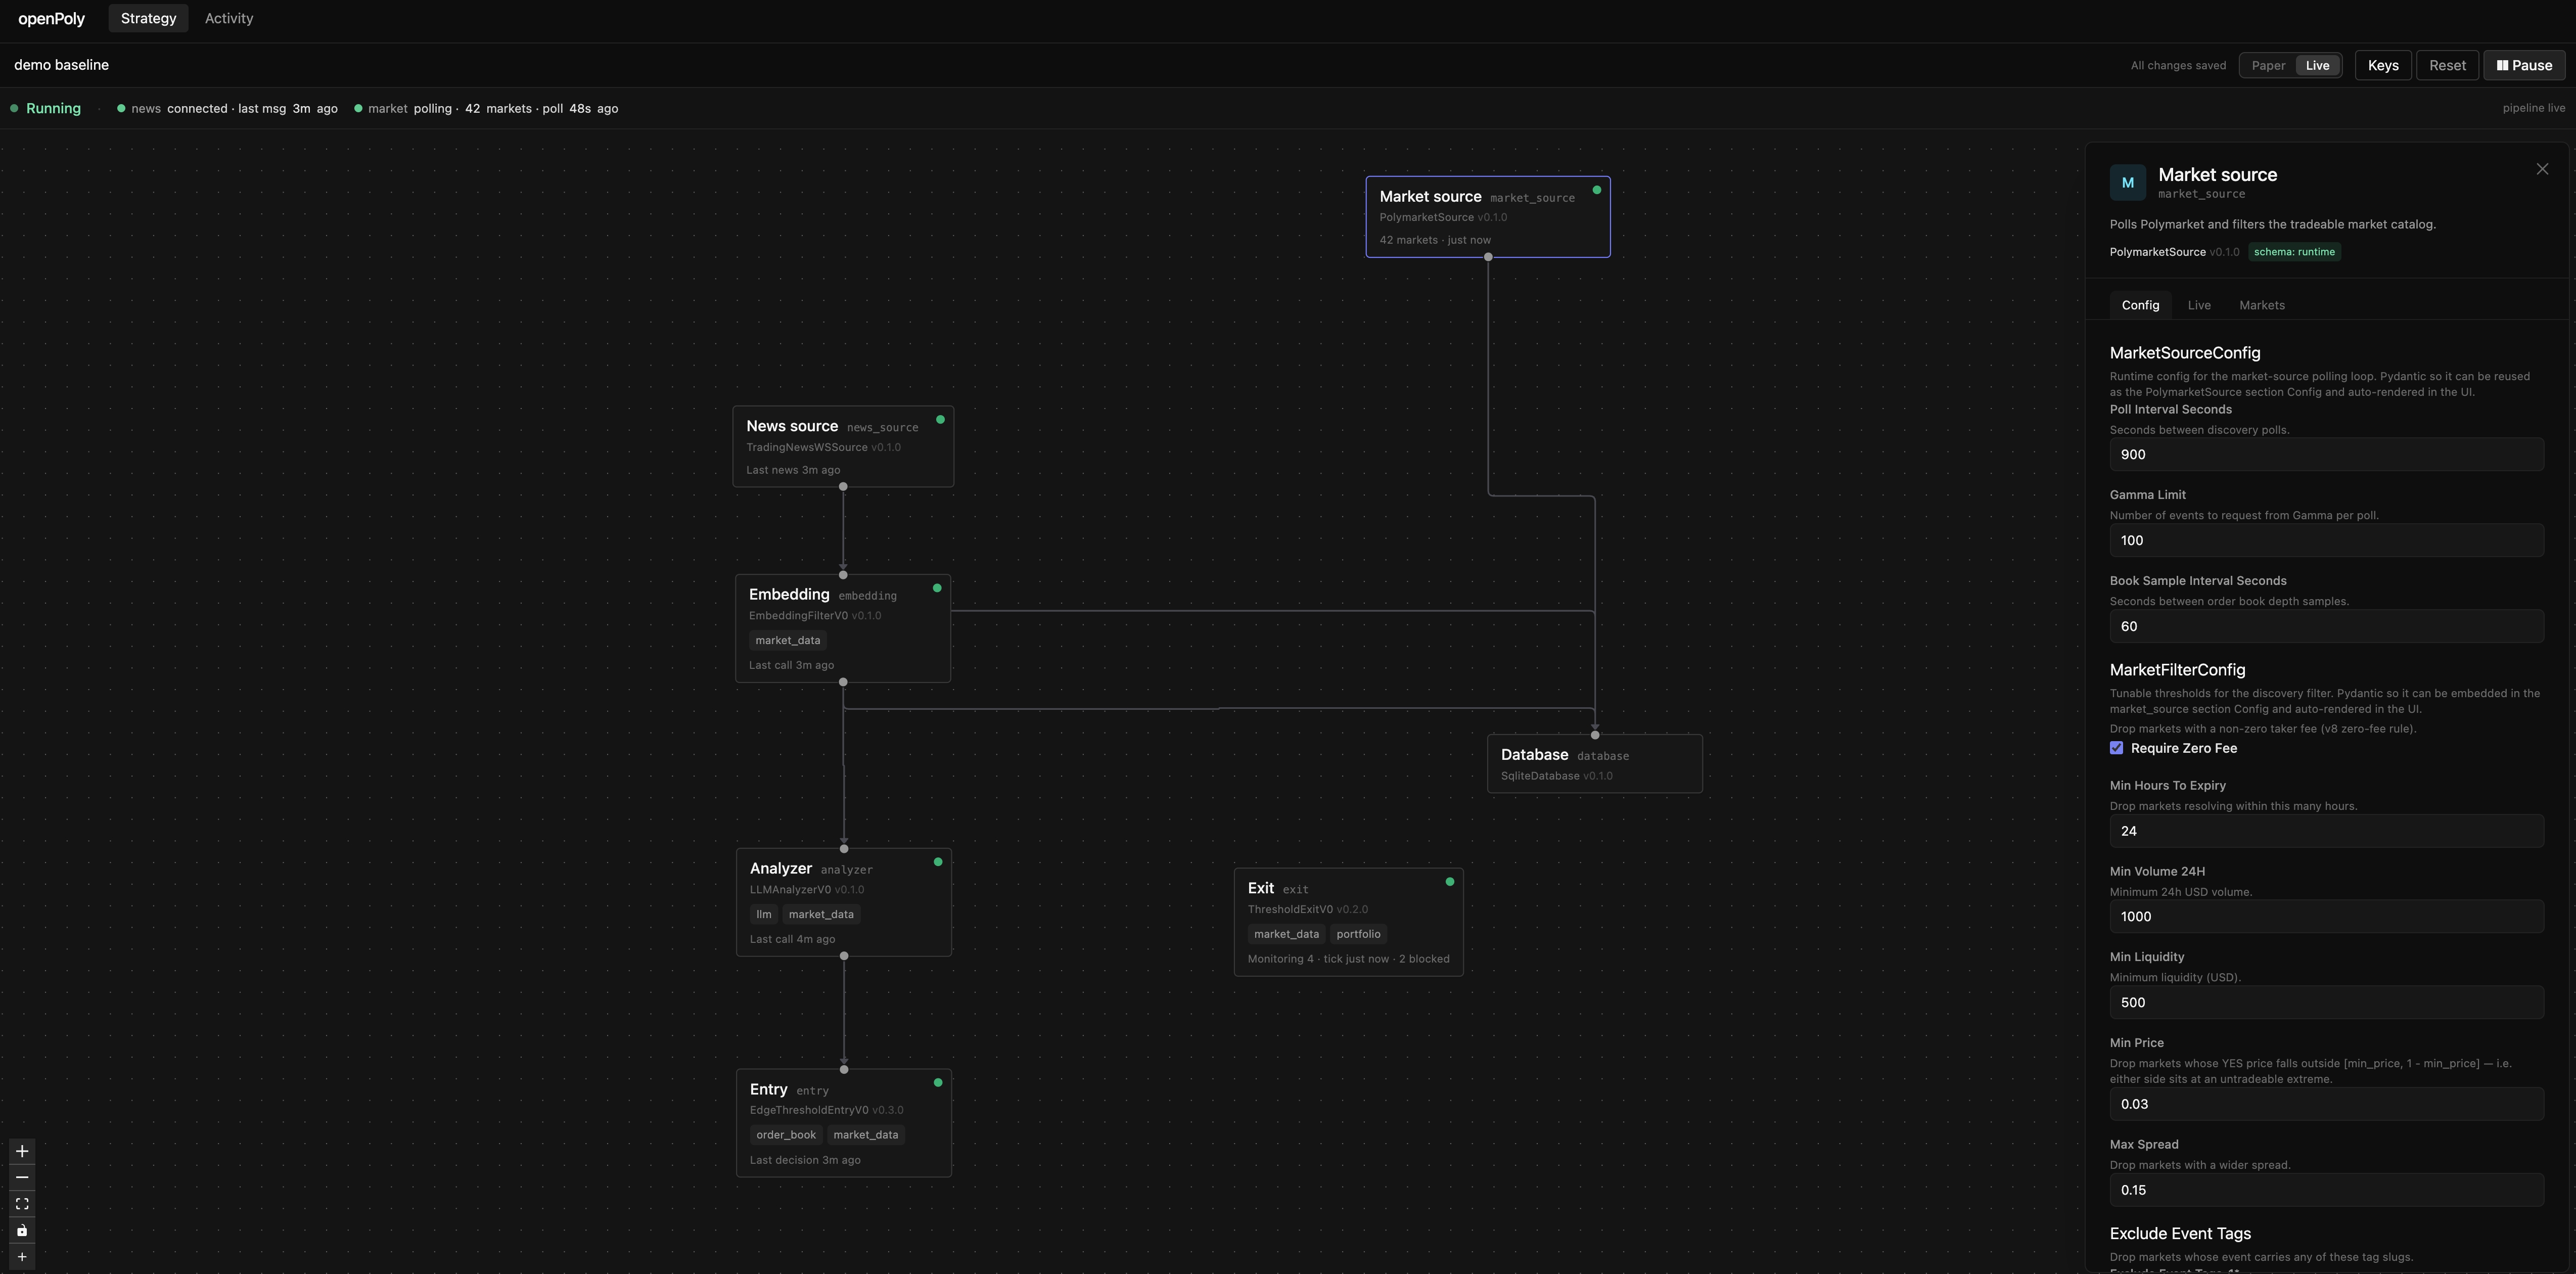Zoom in the canvas with the plus above minus
Viewport: 2576px width, 1274px height.
(22, 1151)
